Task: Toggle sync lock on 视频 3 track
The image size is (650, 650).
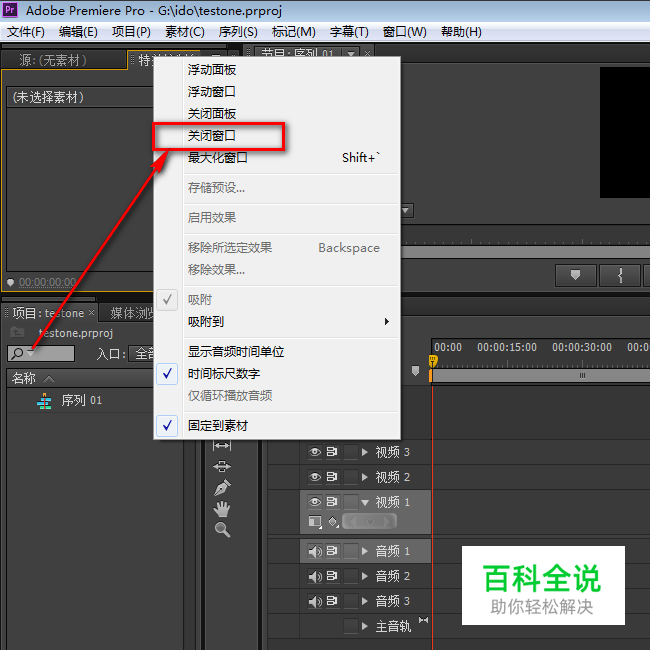Action: click(332, 451)
